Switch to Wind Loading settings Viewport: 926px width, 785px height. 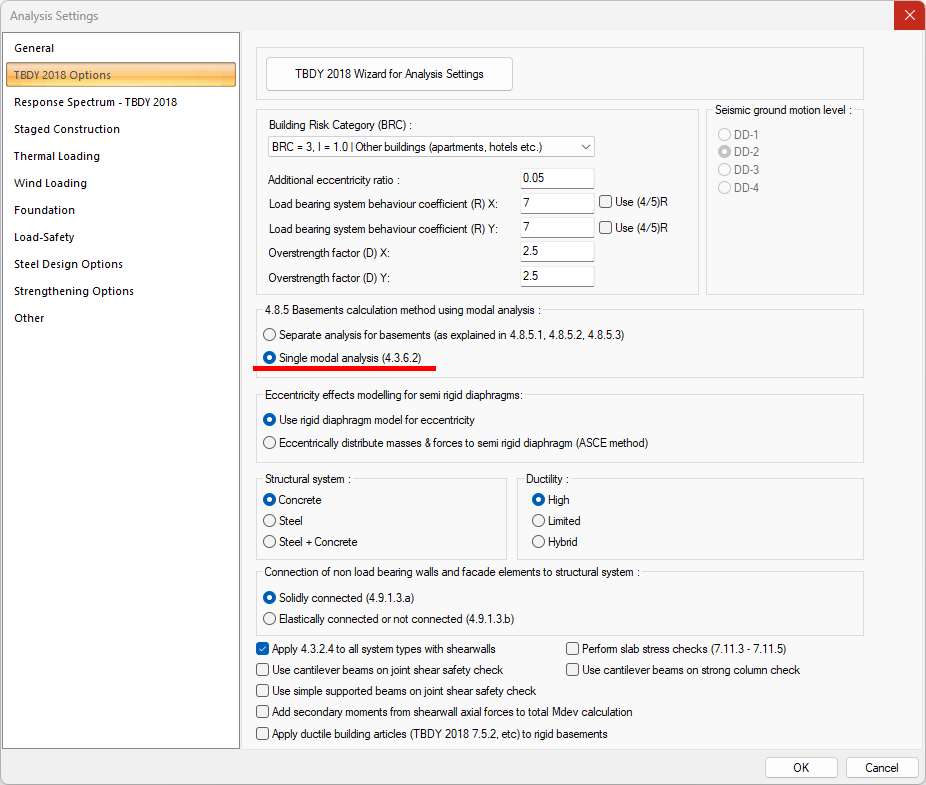click(50, 183)
